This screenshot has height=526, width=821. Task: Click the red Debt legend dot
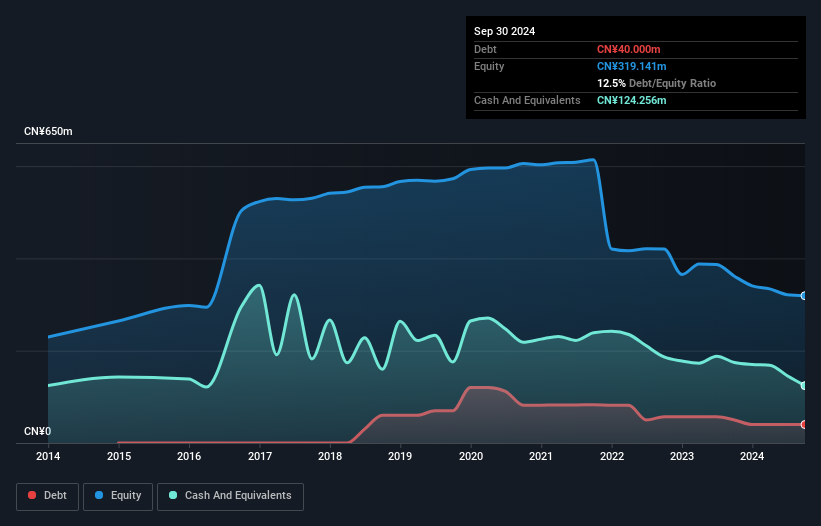point(32,495)
